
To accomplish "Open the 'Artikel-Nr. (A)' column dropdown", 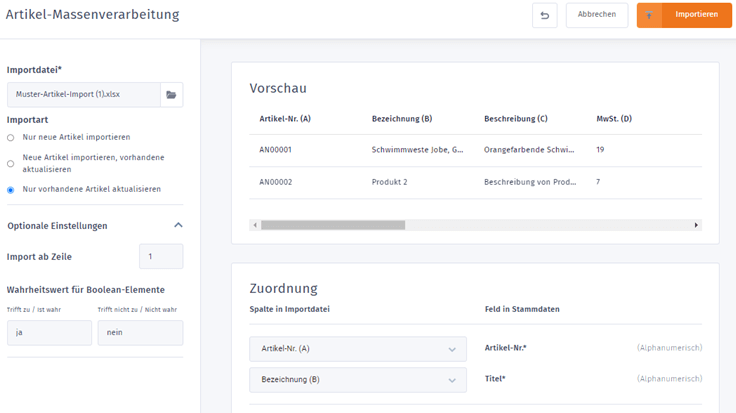I will 358,349.
